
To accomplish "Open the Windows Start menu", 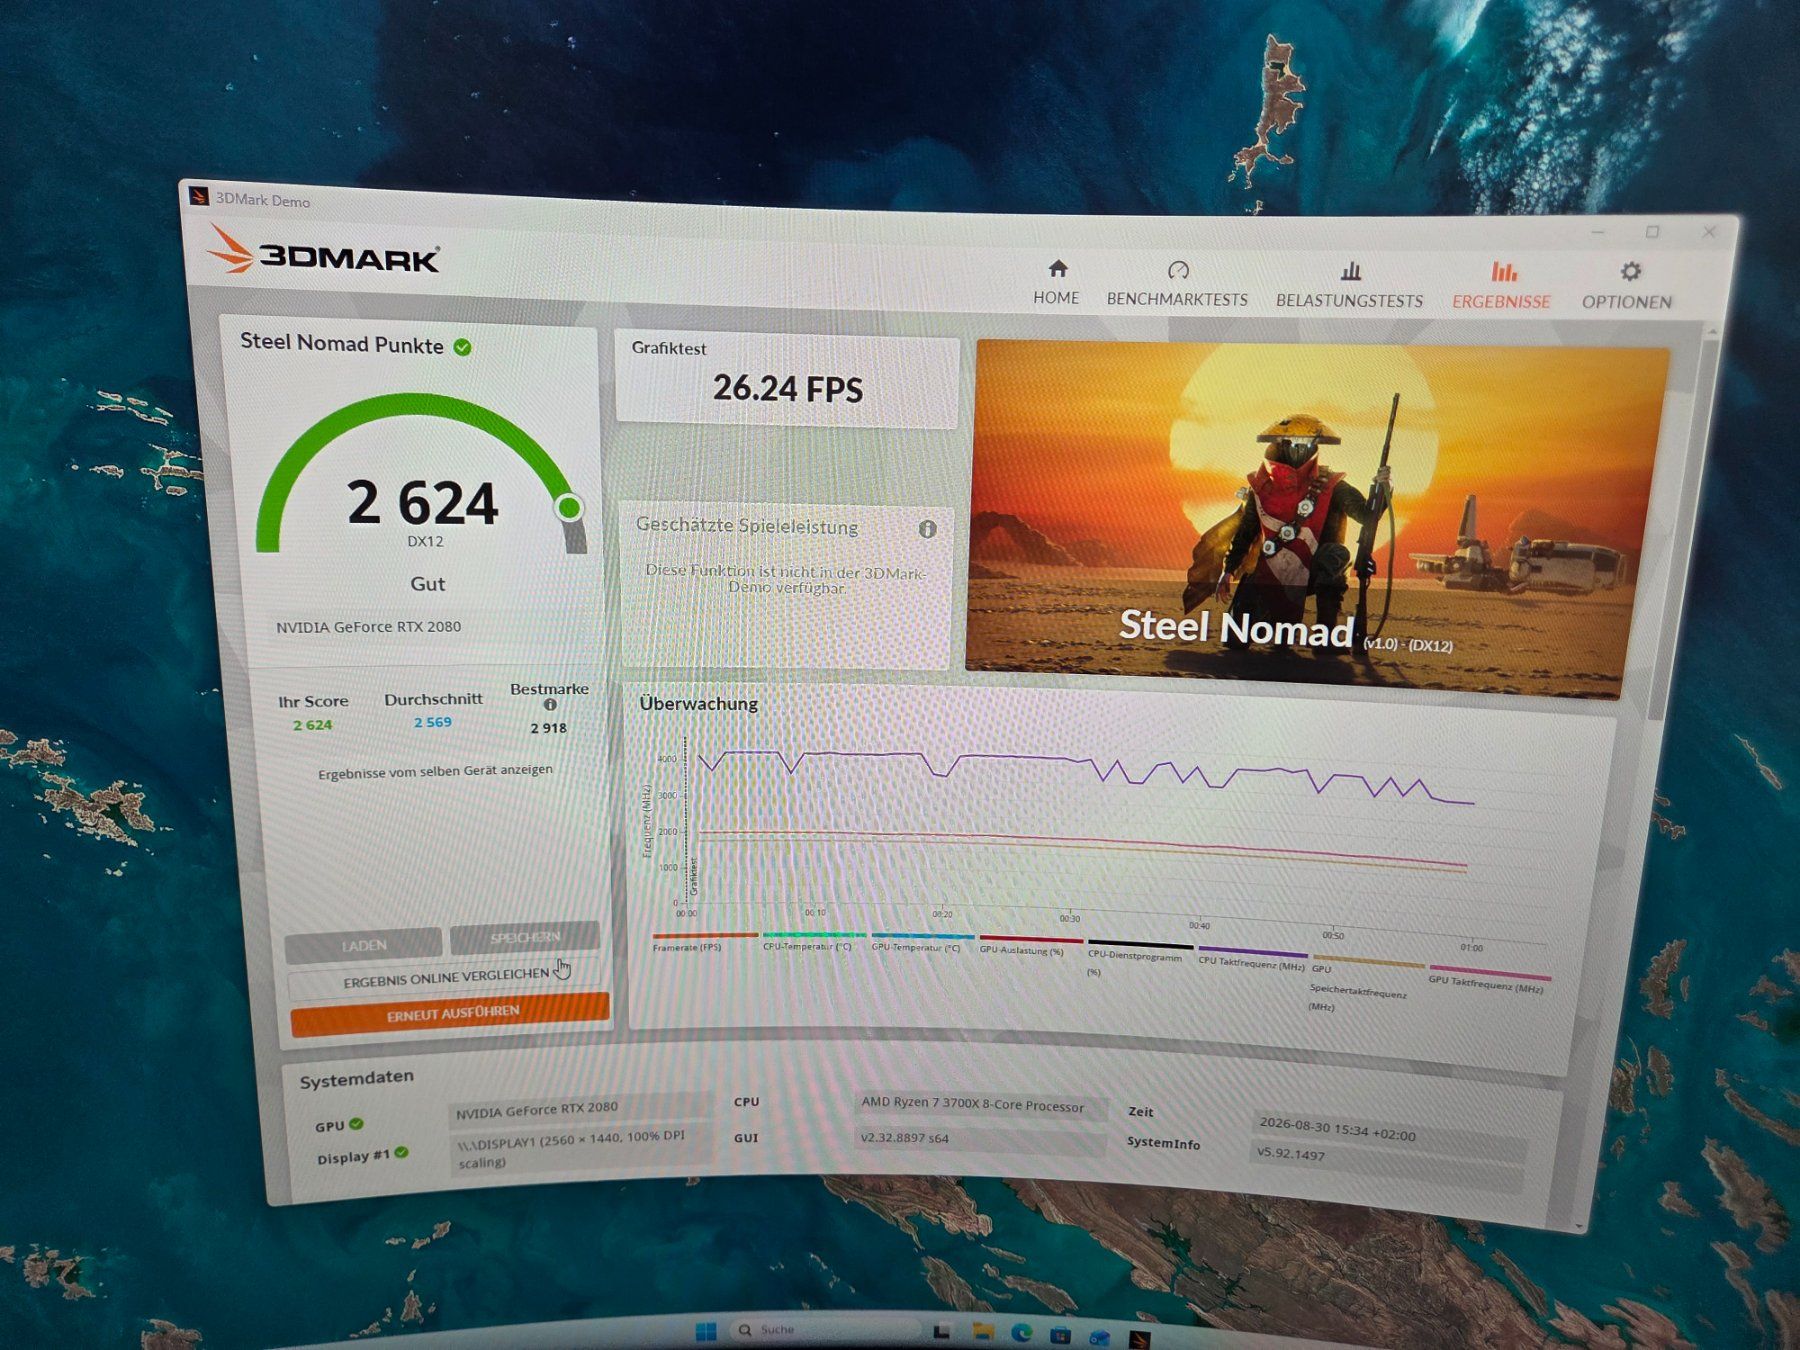I will 706,1331.
